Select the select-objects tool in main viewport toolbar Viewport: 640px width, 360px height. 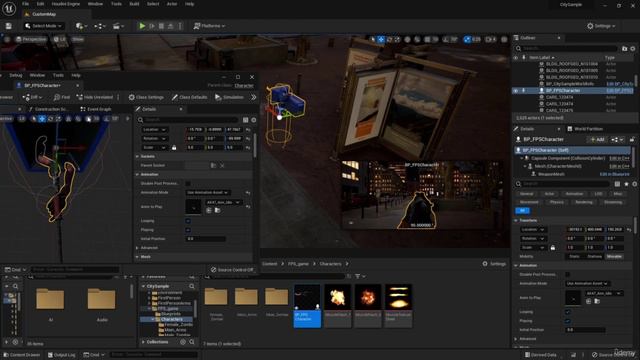click(373, 39)
